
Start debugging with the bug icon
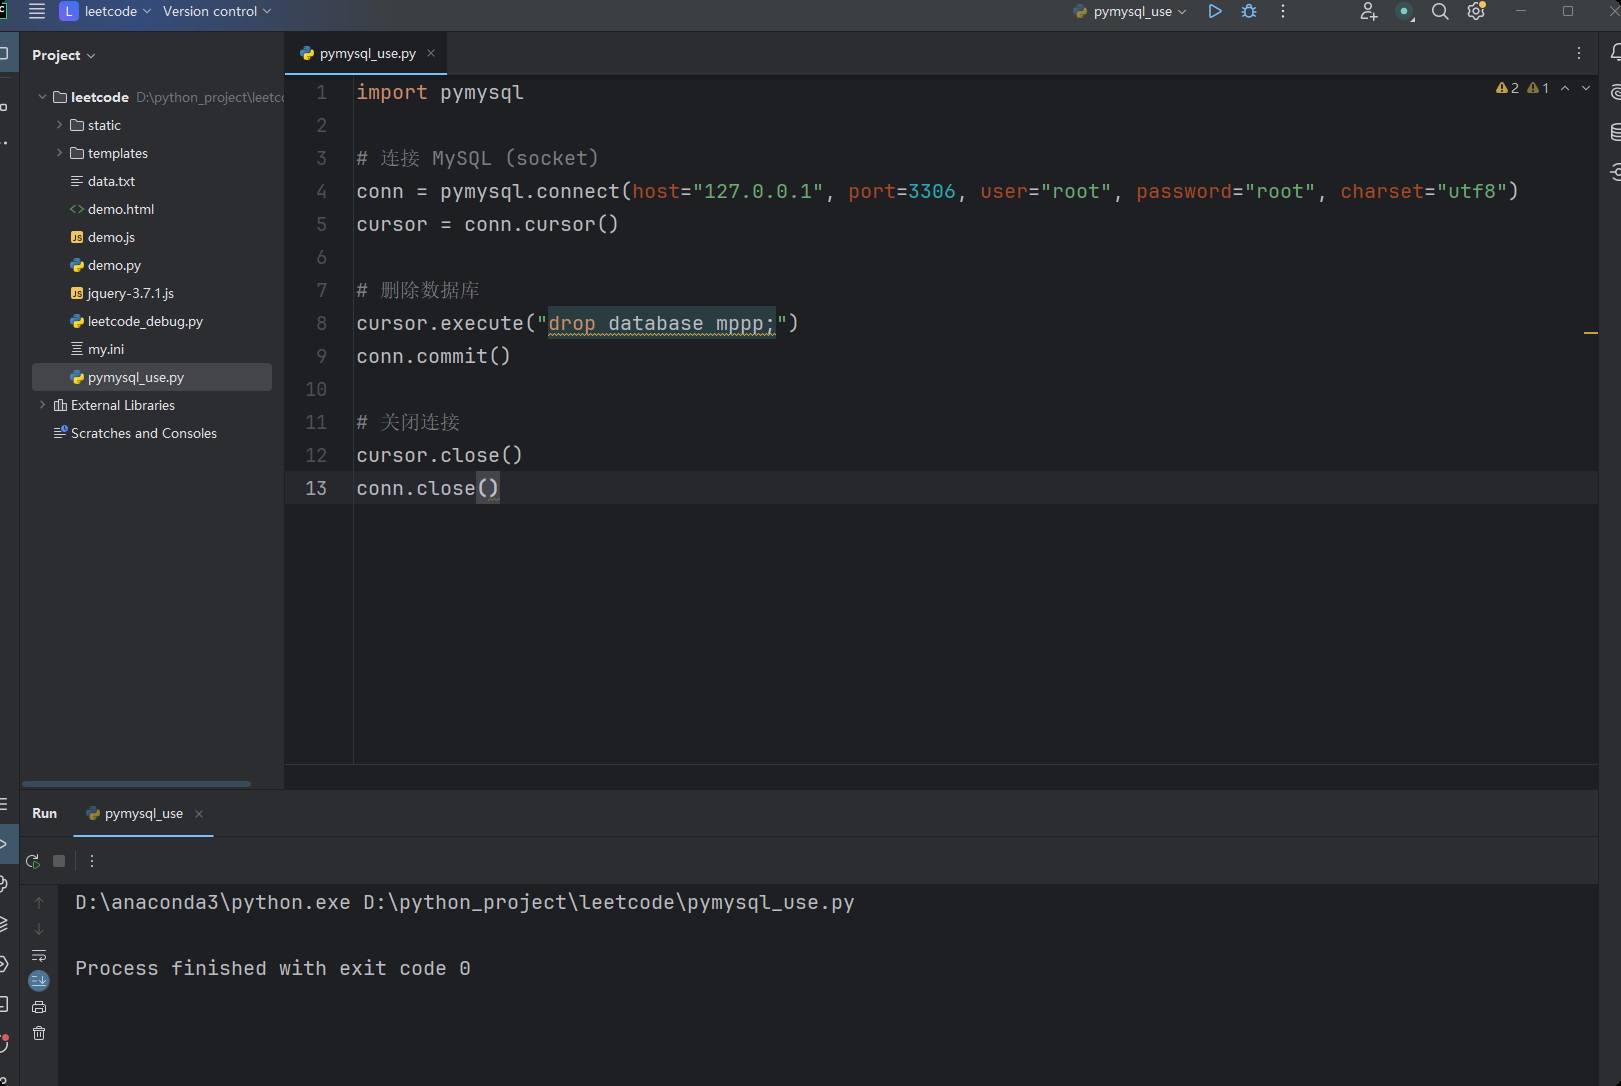[1249, 11]
